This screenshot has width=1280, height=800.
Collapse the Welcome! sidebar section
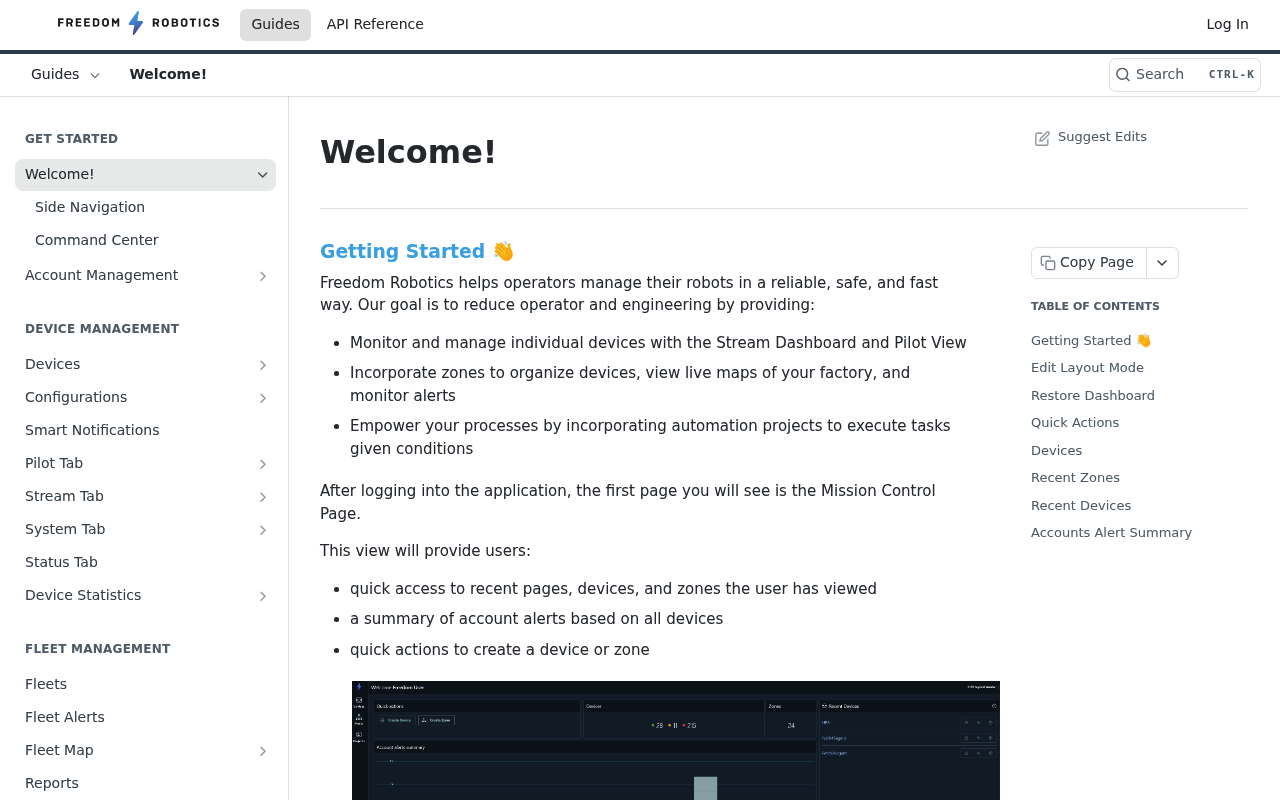pyautogui.click(x=263, y=175)
